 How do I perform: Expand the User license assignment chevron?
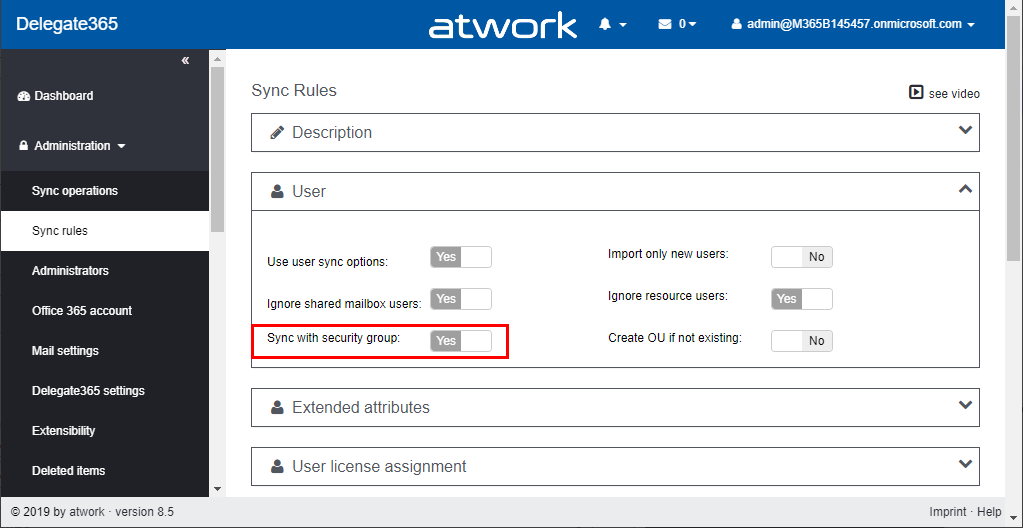(x=966, y=464)
